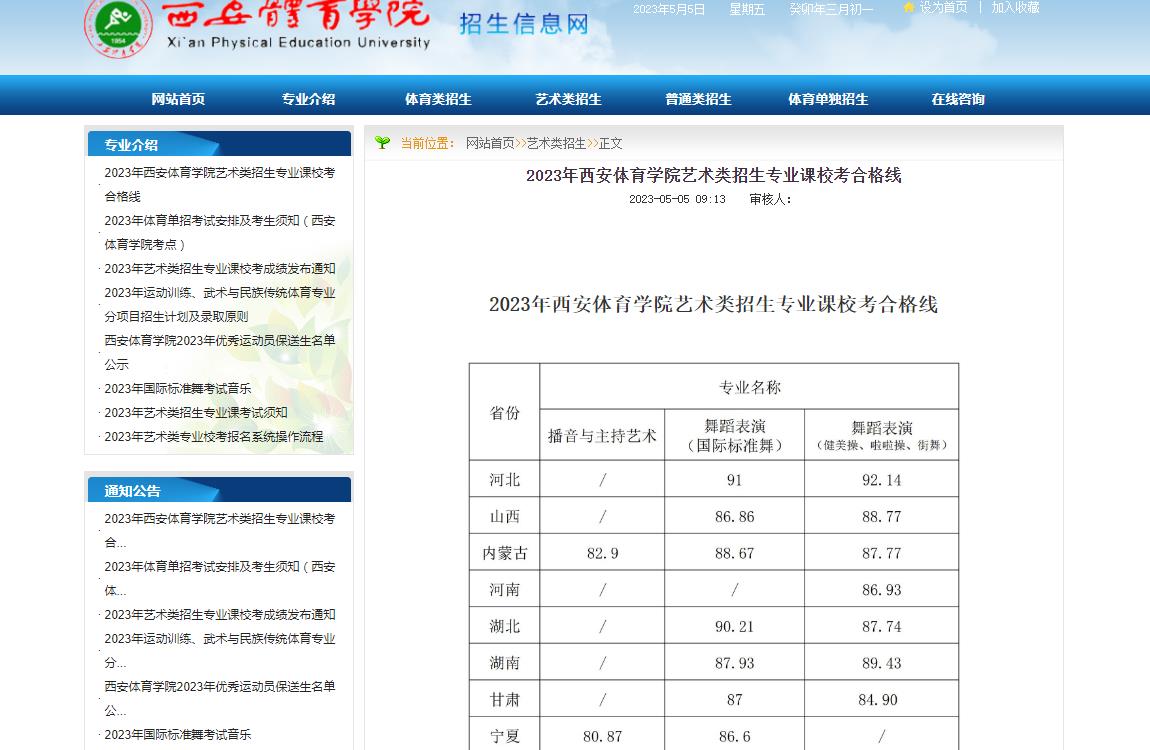This screenshot has width=1150, height=750.
Task: Open 2023年艺术类招生专业课考试须知 link
Action: click(x=196, y=412)
